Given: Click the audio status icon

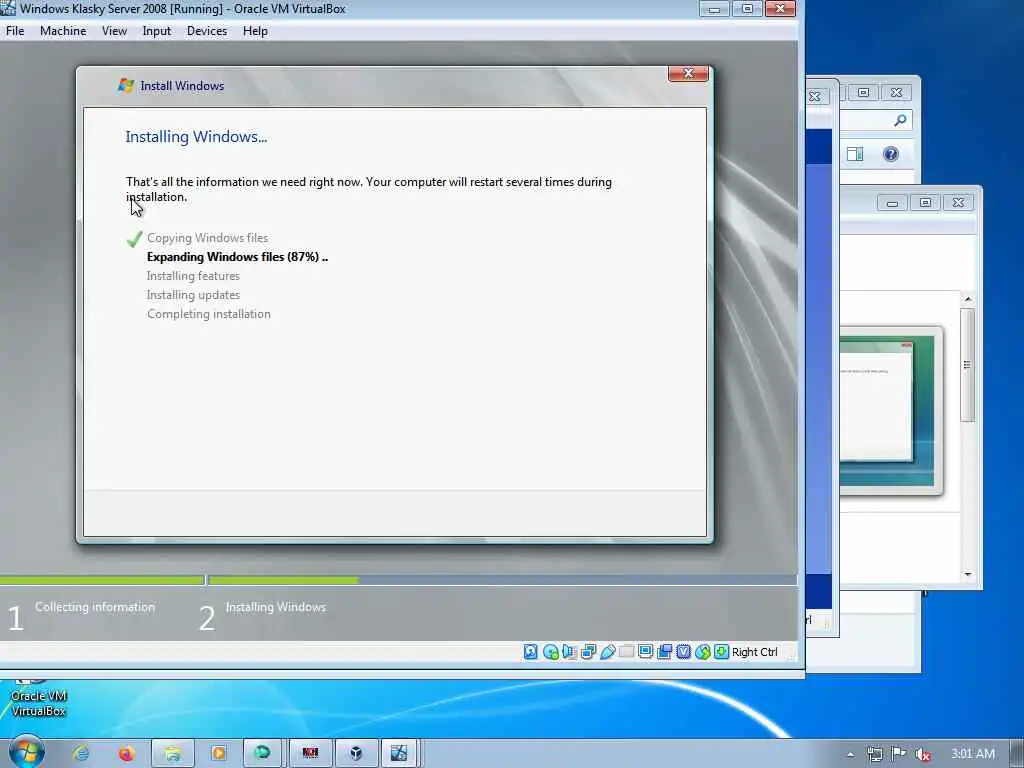Looking at the screenshot, I should [x=569, y=652].
